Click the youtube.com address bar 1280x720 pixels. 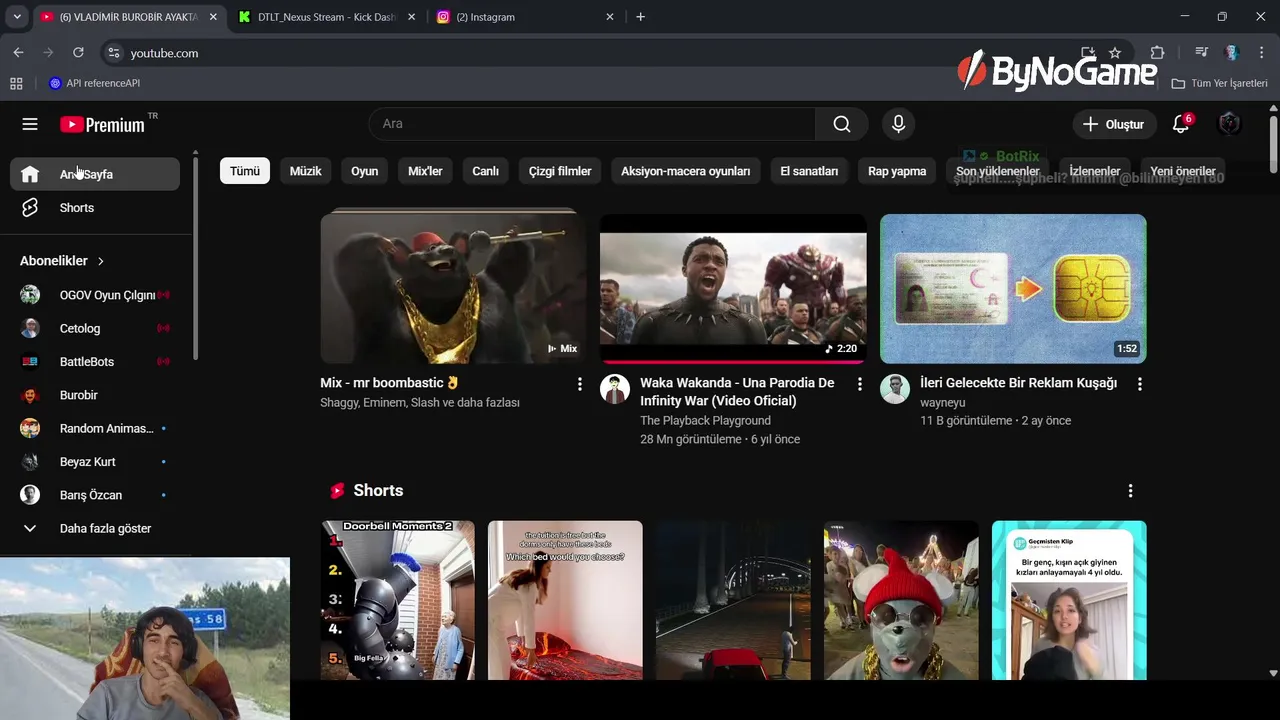(x=590, y=53)
